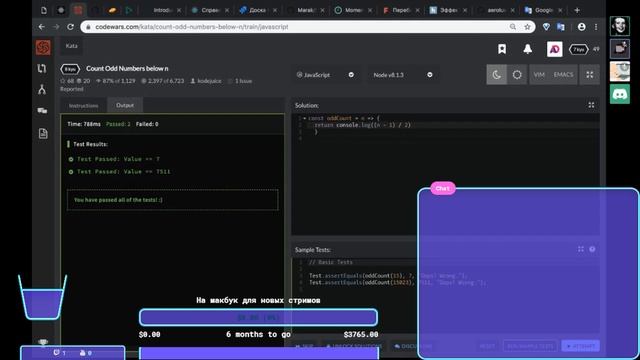Open the notifications bell

pyautogui.click(x=528, y=49)
